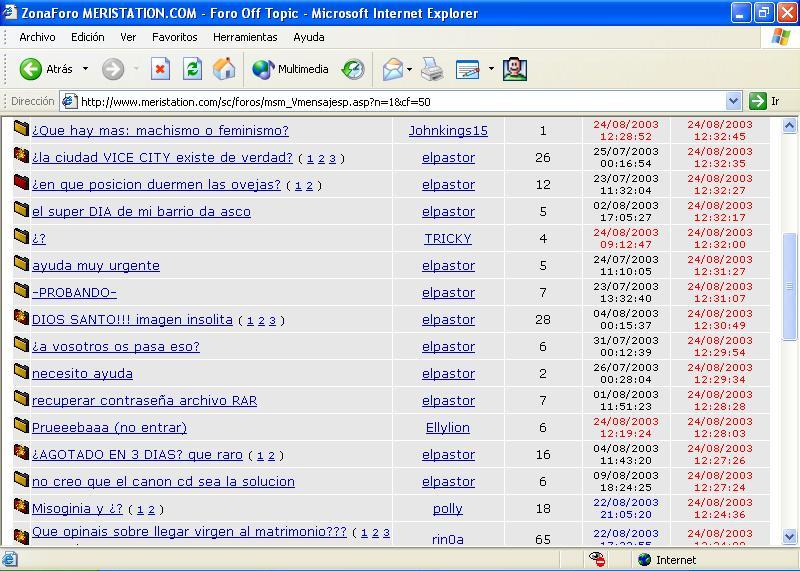The height and width of the screenshot is (571, 800).
Task: Click the green Ir go button
Action: (x=764, y=101)
